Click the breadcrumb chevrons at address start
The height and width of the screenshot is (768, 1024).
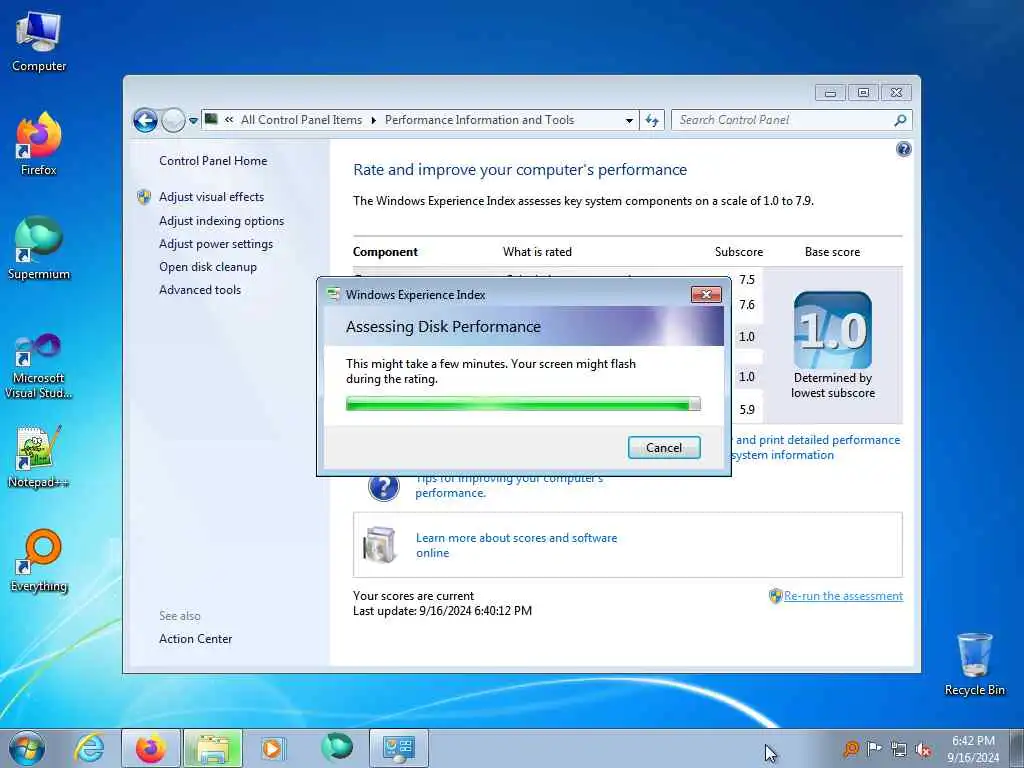229,120
